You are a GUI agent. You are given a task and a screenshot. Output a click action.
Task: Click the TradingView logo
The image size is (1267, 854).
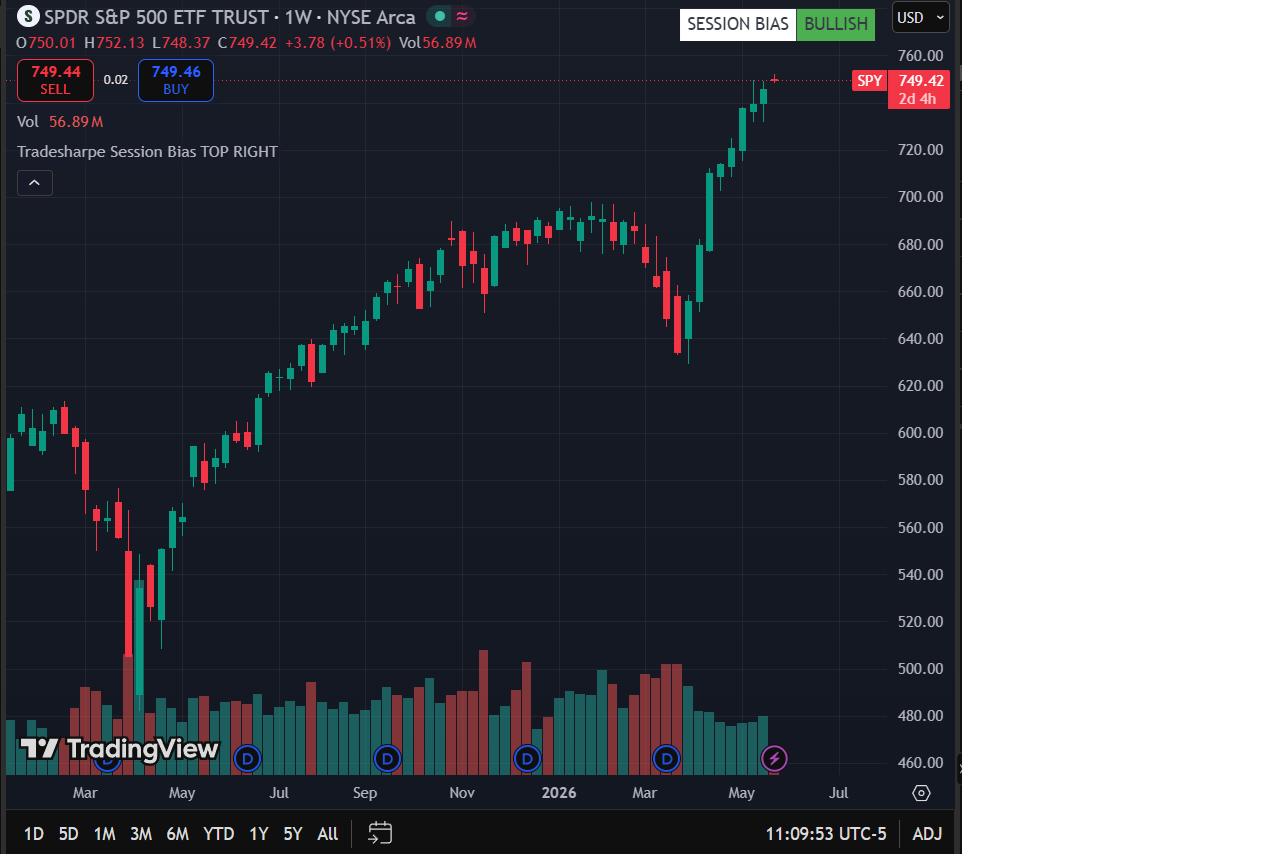click(119, 748)
